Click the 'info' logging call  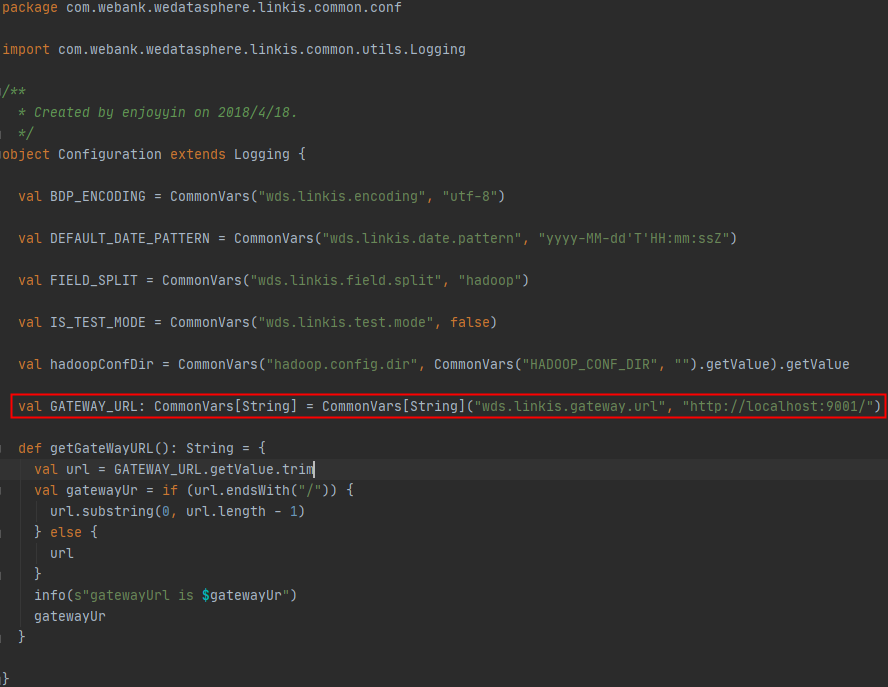click(50, 595)
